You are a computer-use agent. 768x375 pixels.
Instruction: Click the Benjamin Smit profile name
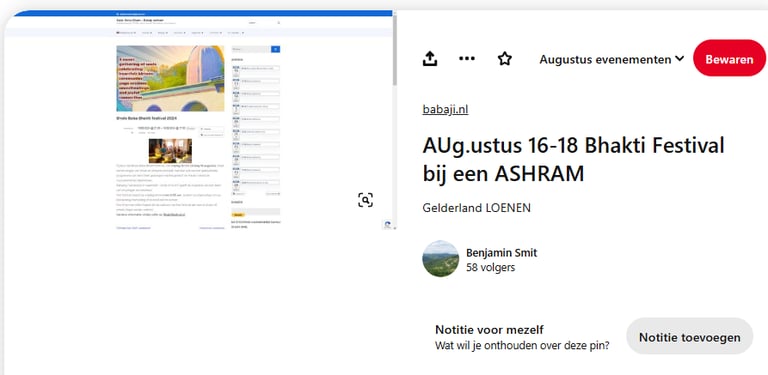point(502,253)
